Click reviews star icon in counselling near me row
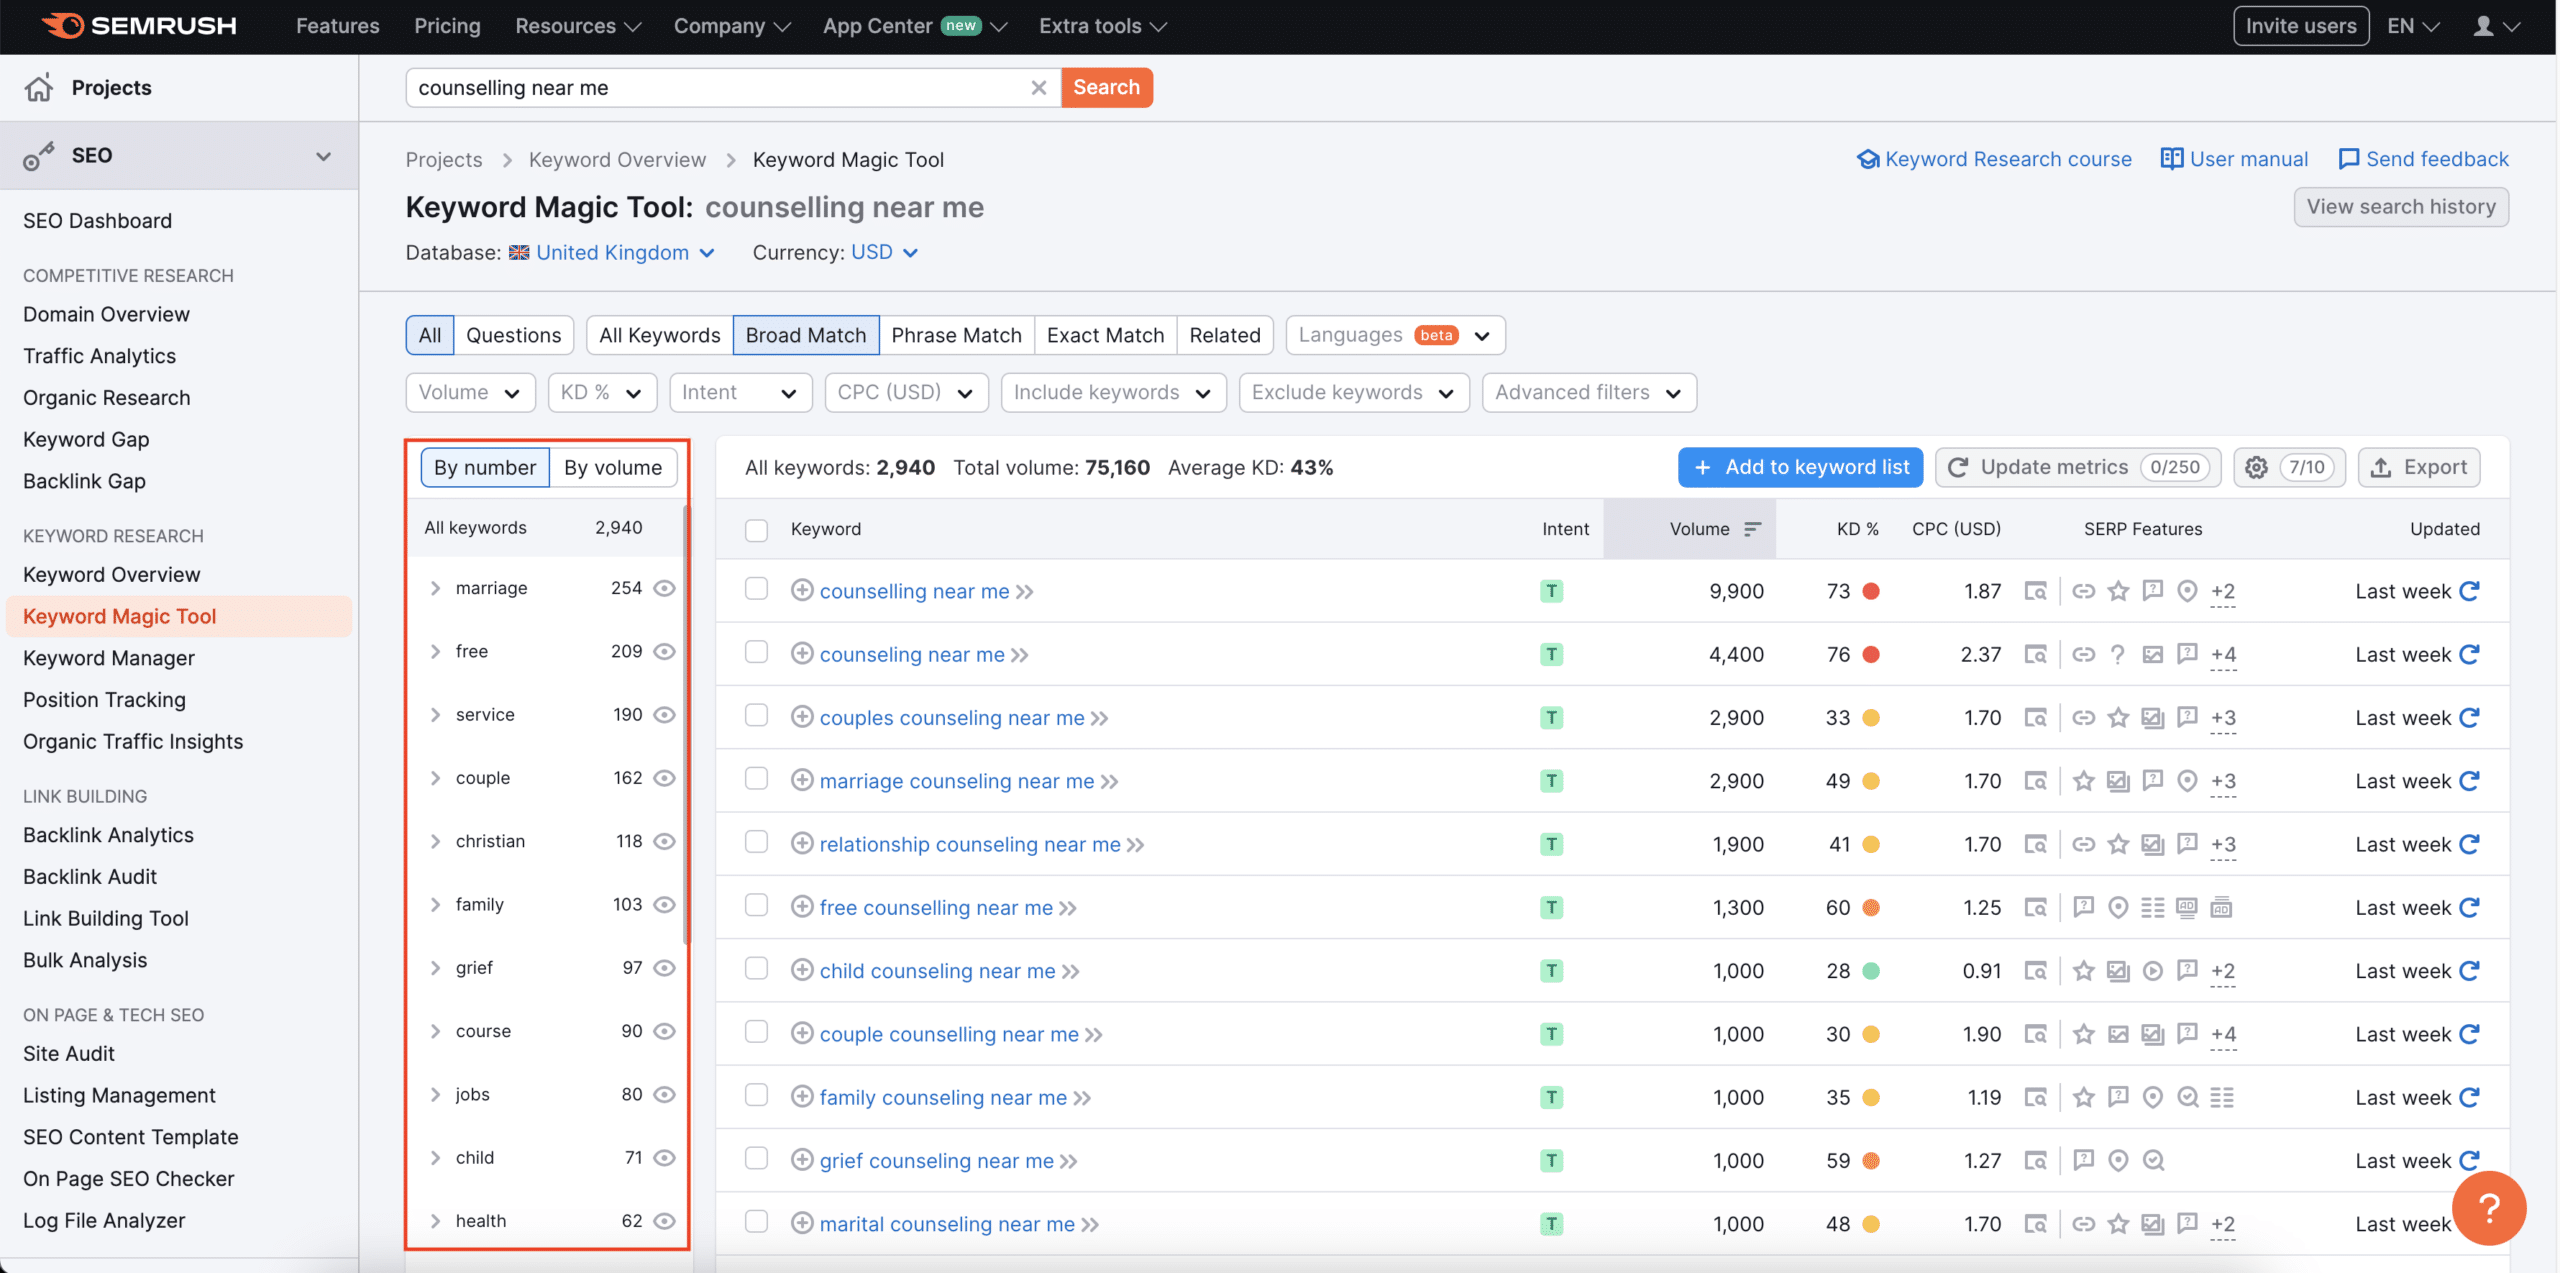The width and height of the screenshot is (2560, 1273). point(2118,591)
